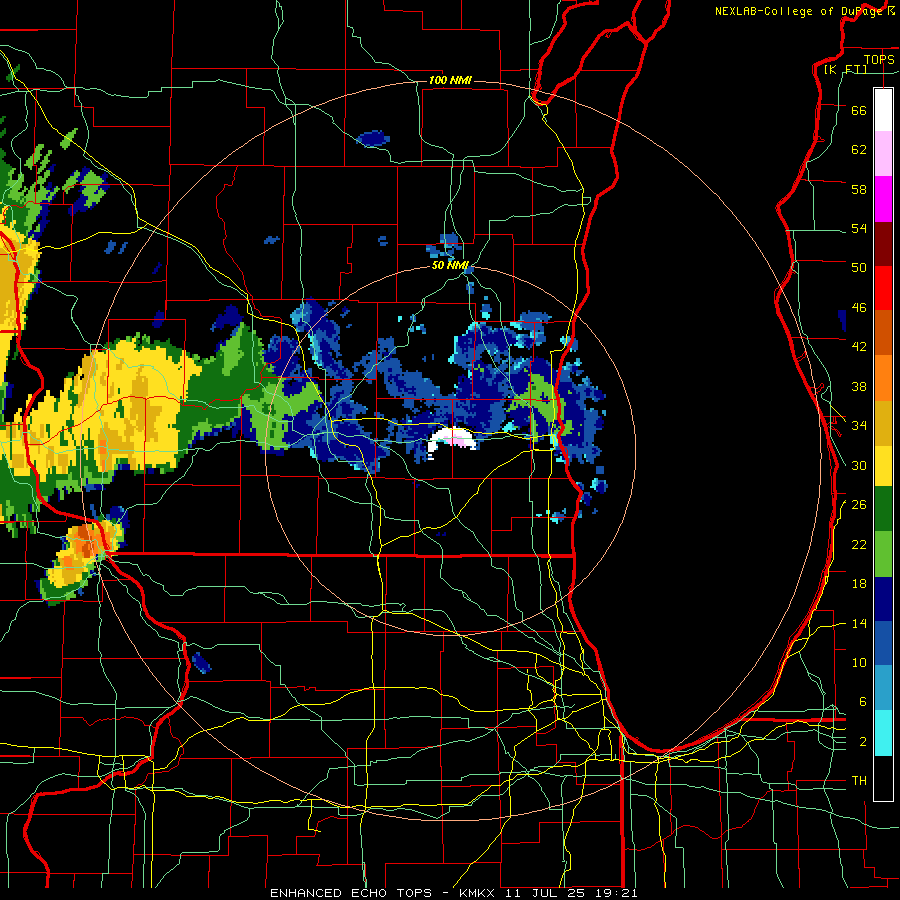
Task: Click the 30 value on the scale
Action: 859,465
